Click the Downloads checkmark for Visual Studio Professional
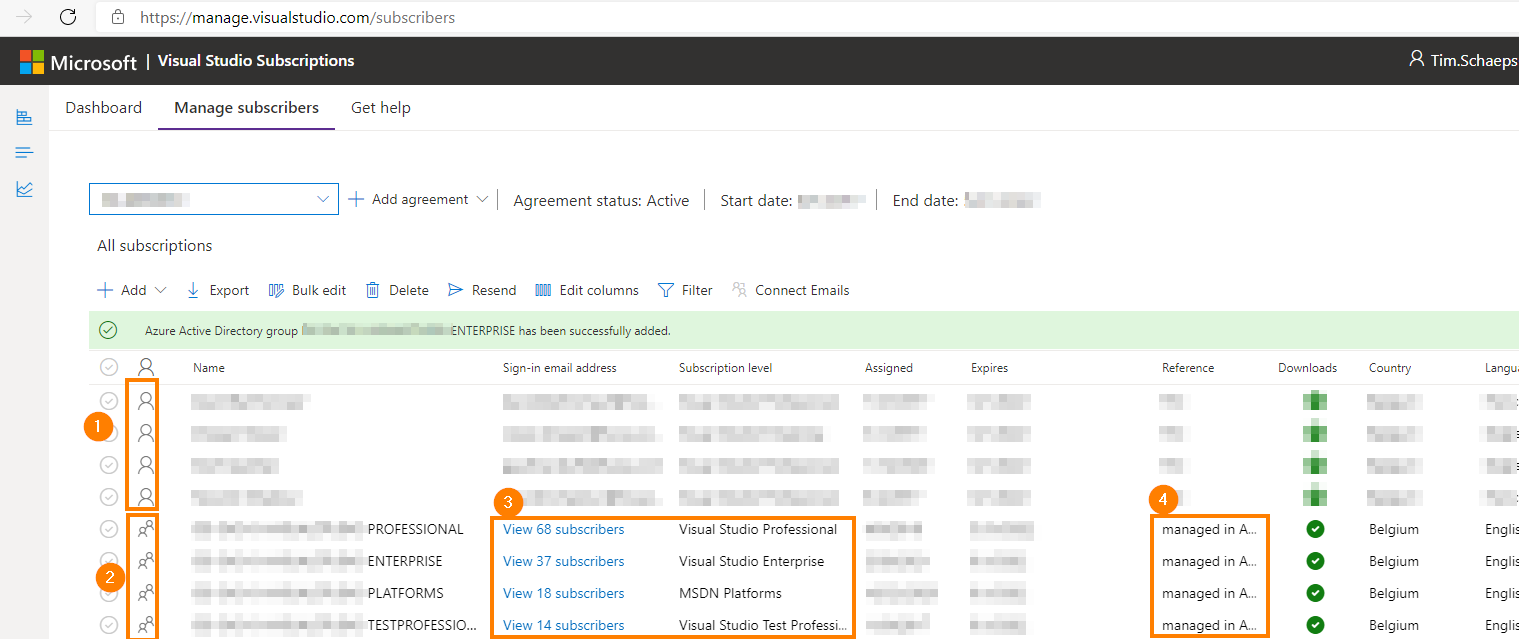The image size is (1519, 639). 1316,529
